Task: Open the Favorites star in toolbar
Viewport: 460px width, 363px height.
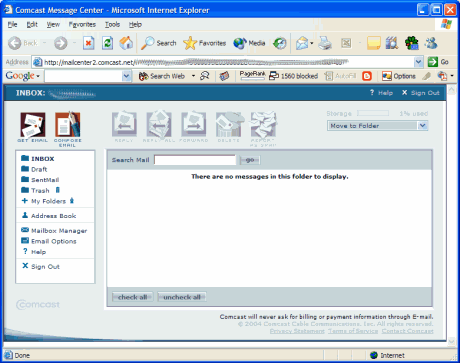Action: [205, 43]
